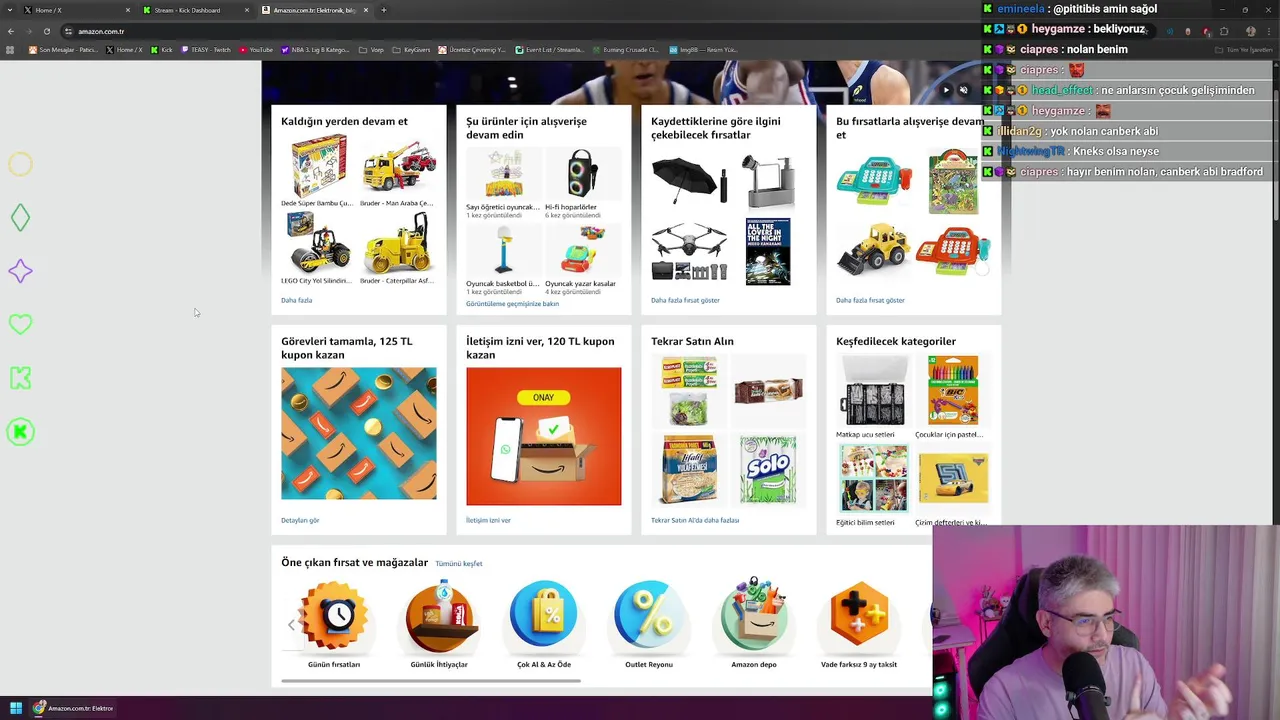Click Tekrar Satın Al'da daha fazlası
This screenshot has height=720, width=1280.
click(x=695, y=520)
